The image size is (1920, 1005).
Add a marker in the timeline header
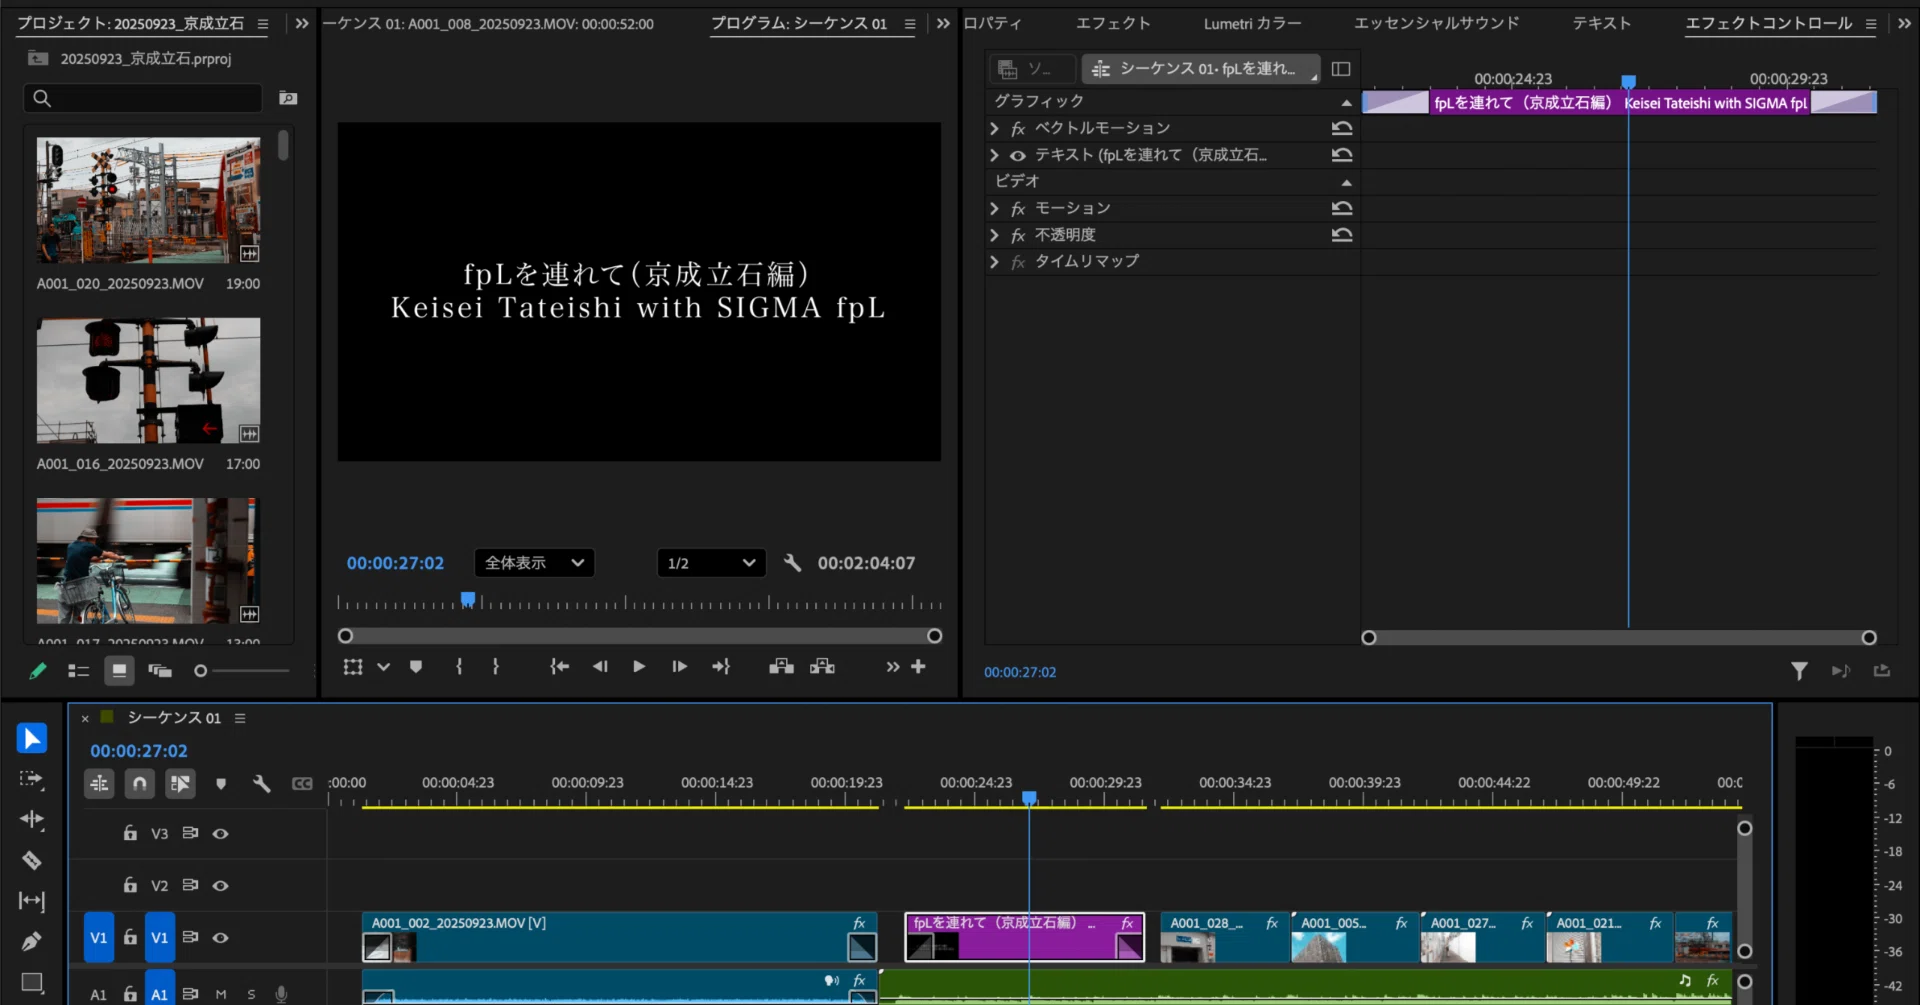point(221,784)
